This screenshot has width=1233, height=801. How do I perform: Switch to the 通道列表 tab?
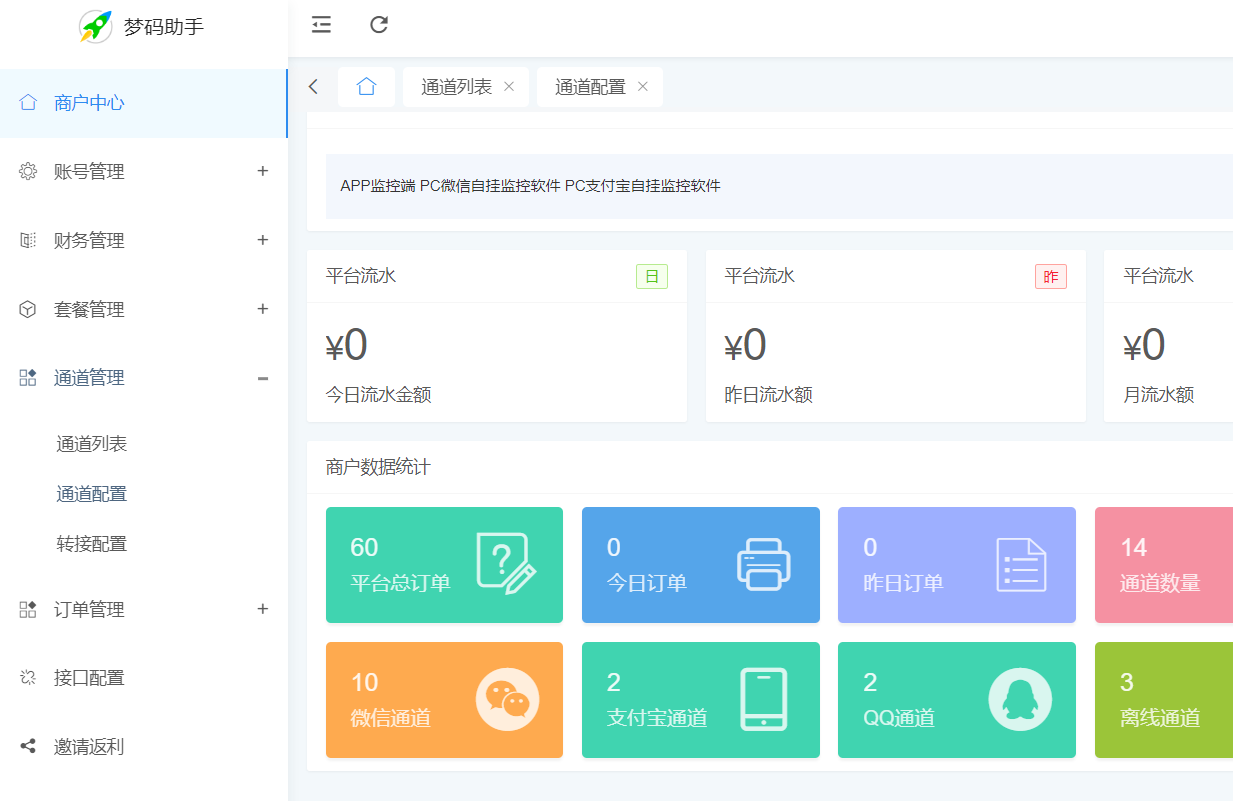tap(457, 87)
